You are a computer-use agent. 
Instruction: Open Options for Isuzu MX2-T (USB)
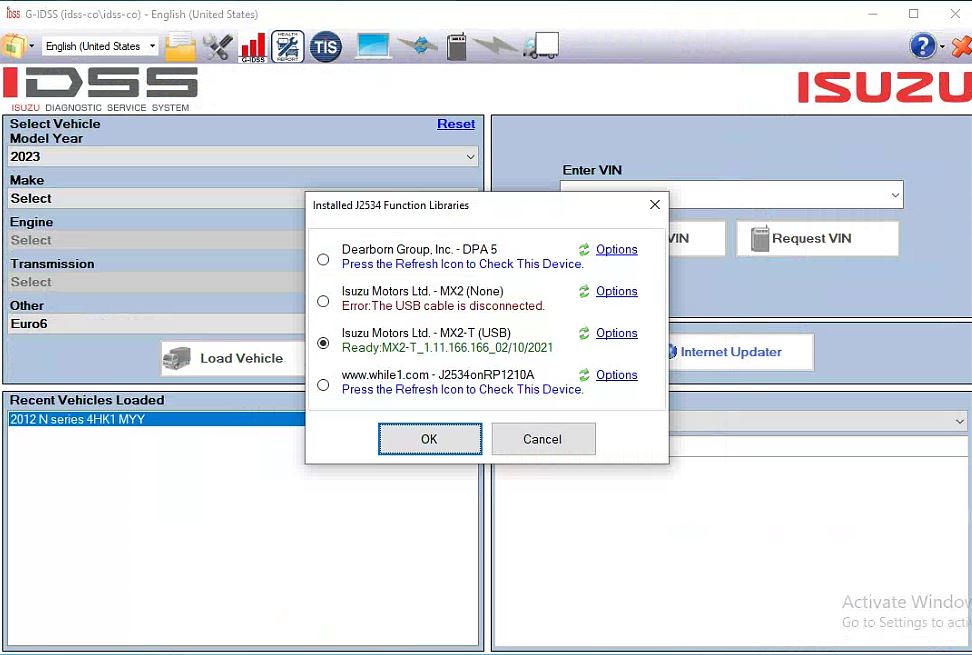click(617, 333)
